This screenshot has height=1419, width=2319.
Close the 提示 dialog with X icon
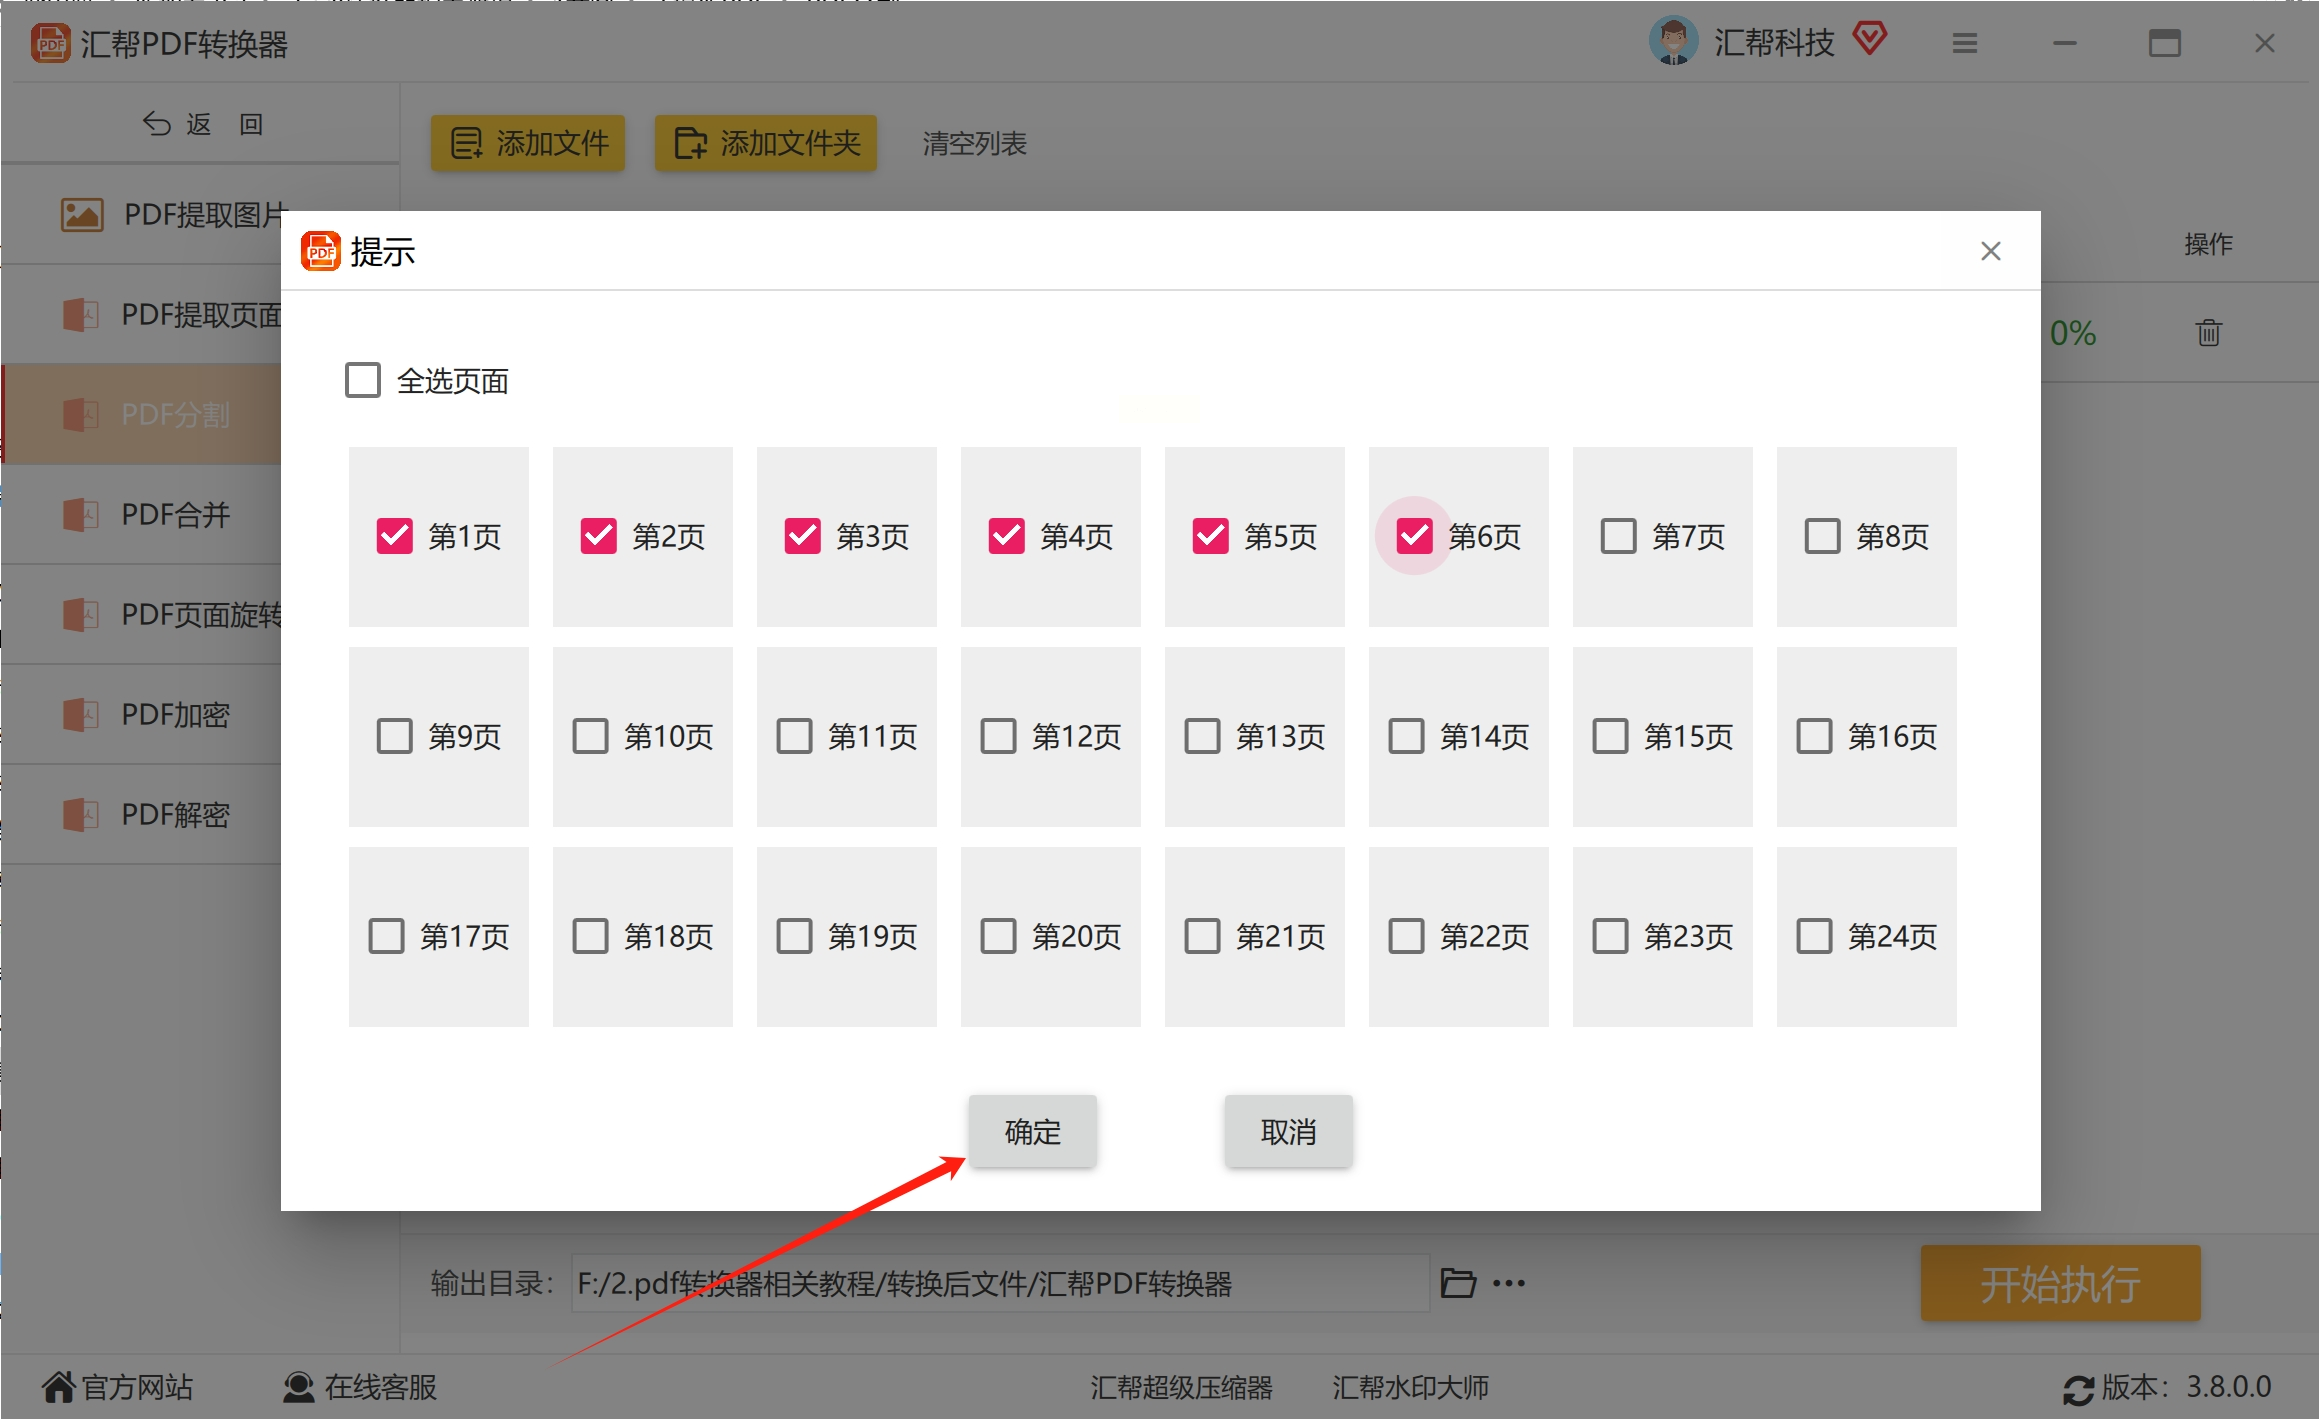(x=1990, y=251)
